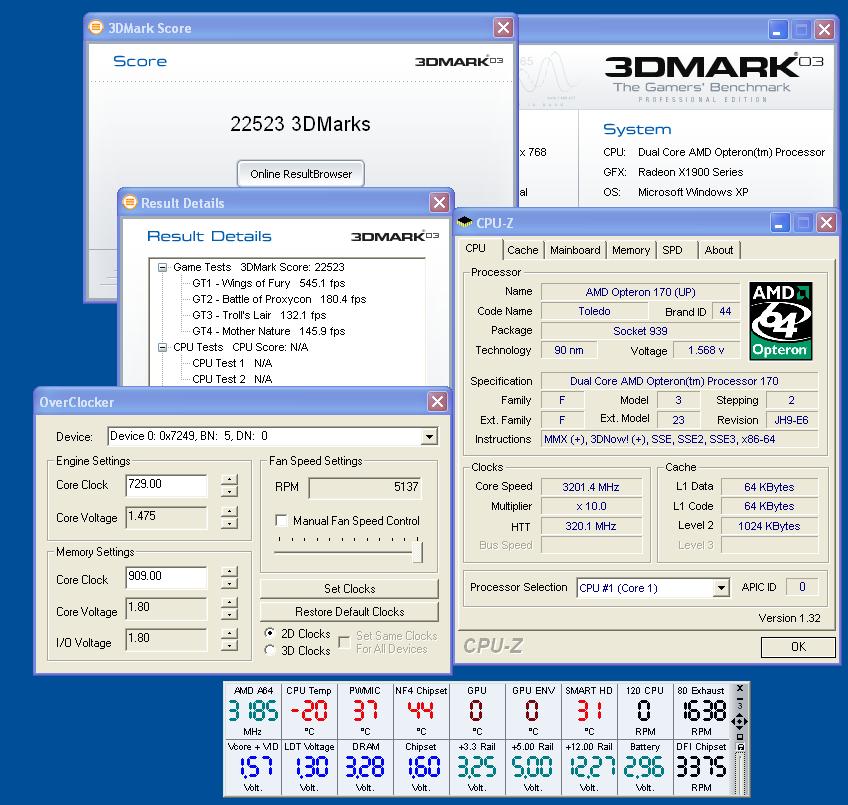Open the Processor Selection dropdown in CPU-Z
Image resolution: width=848 pixels, height=805 pixels.
pos(721,588)
